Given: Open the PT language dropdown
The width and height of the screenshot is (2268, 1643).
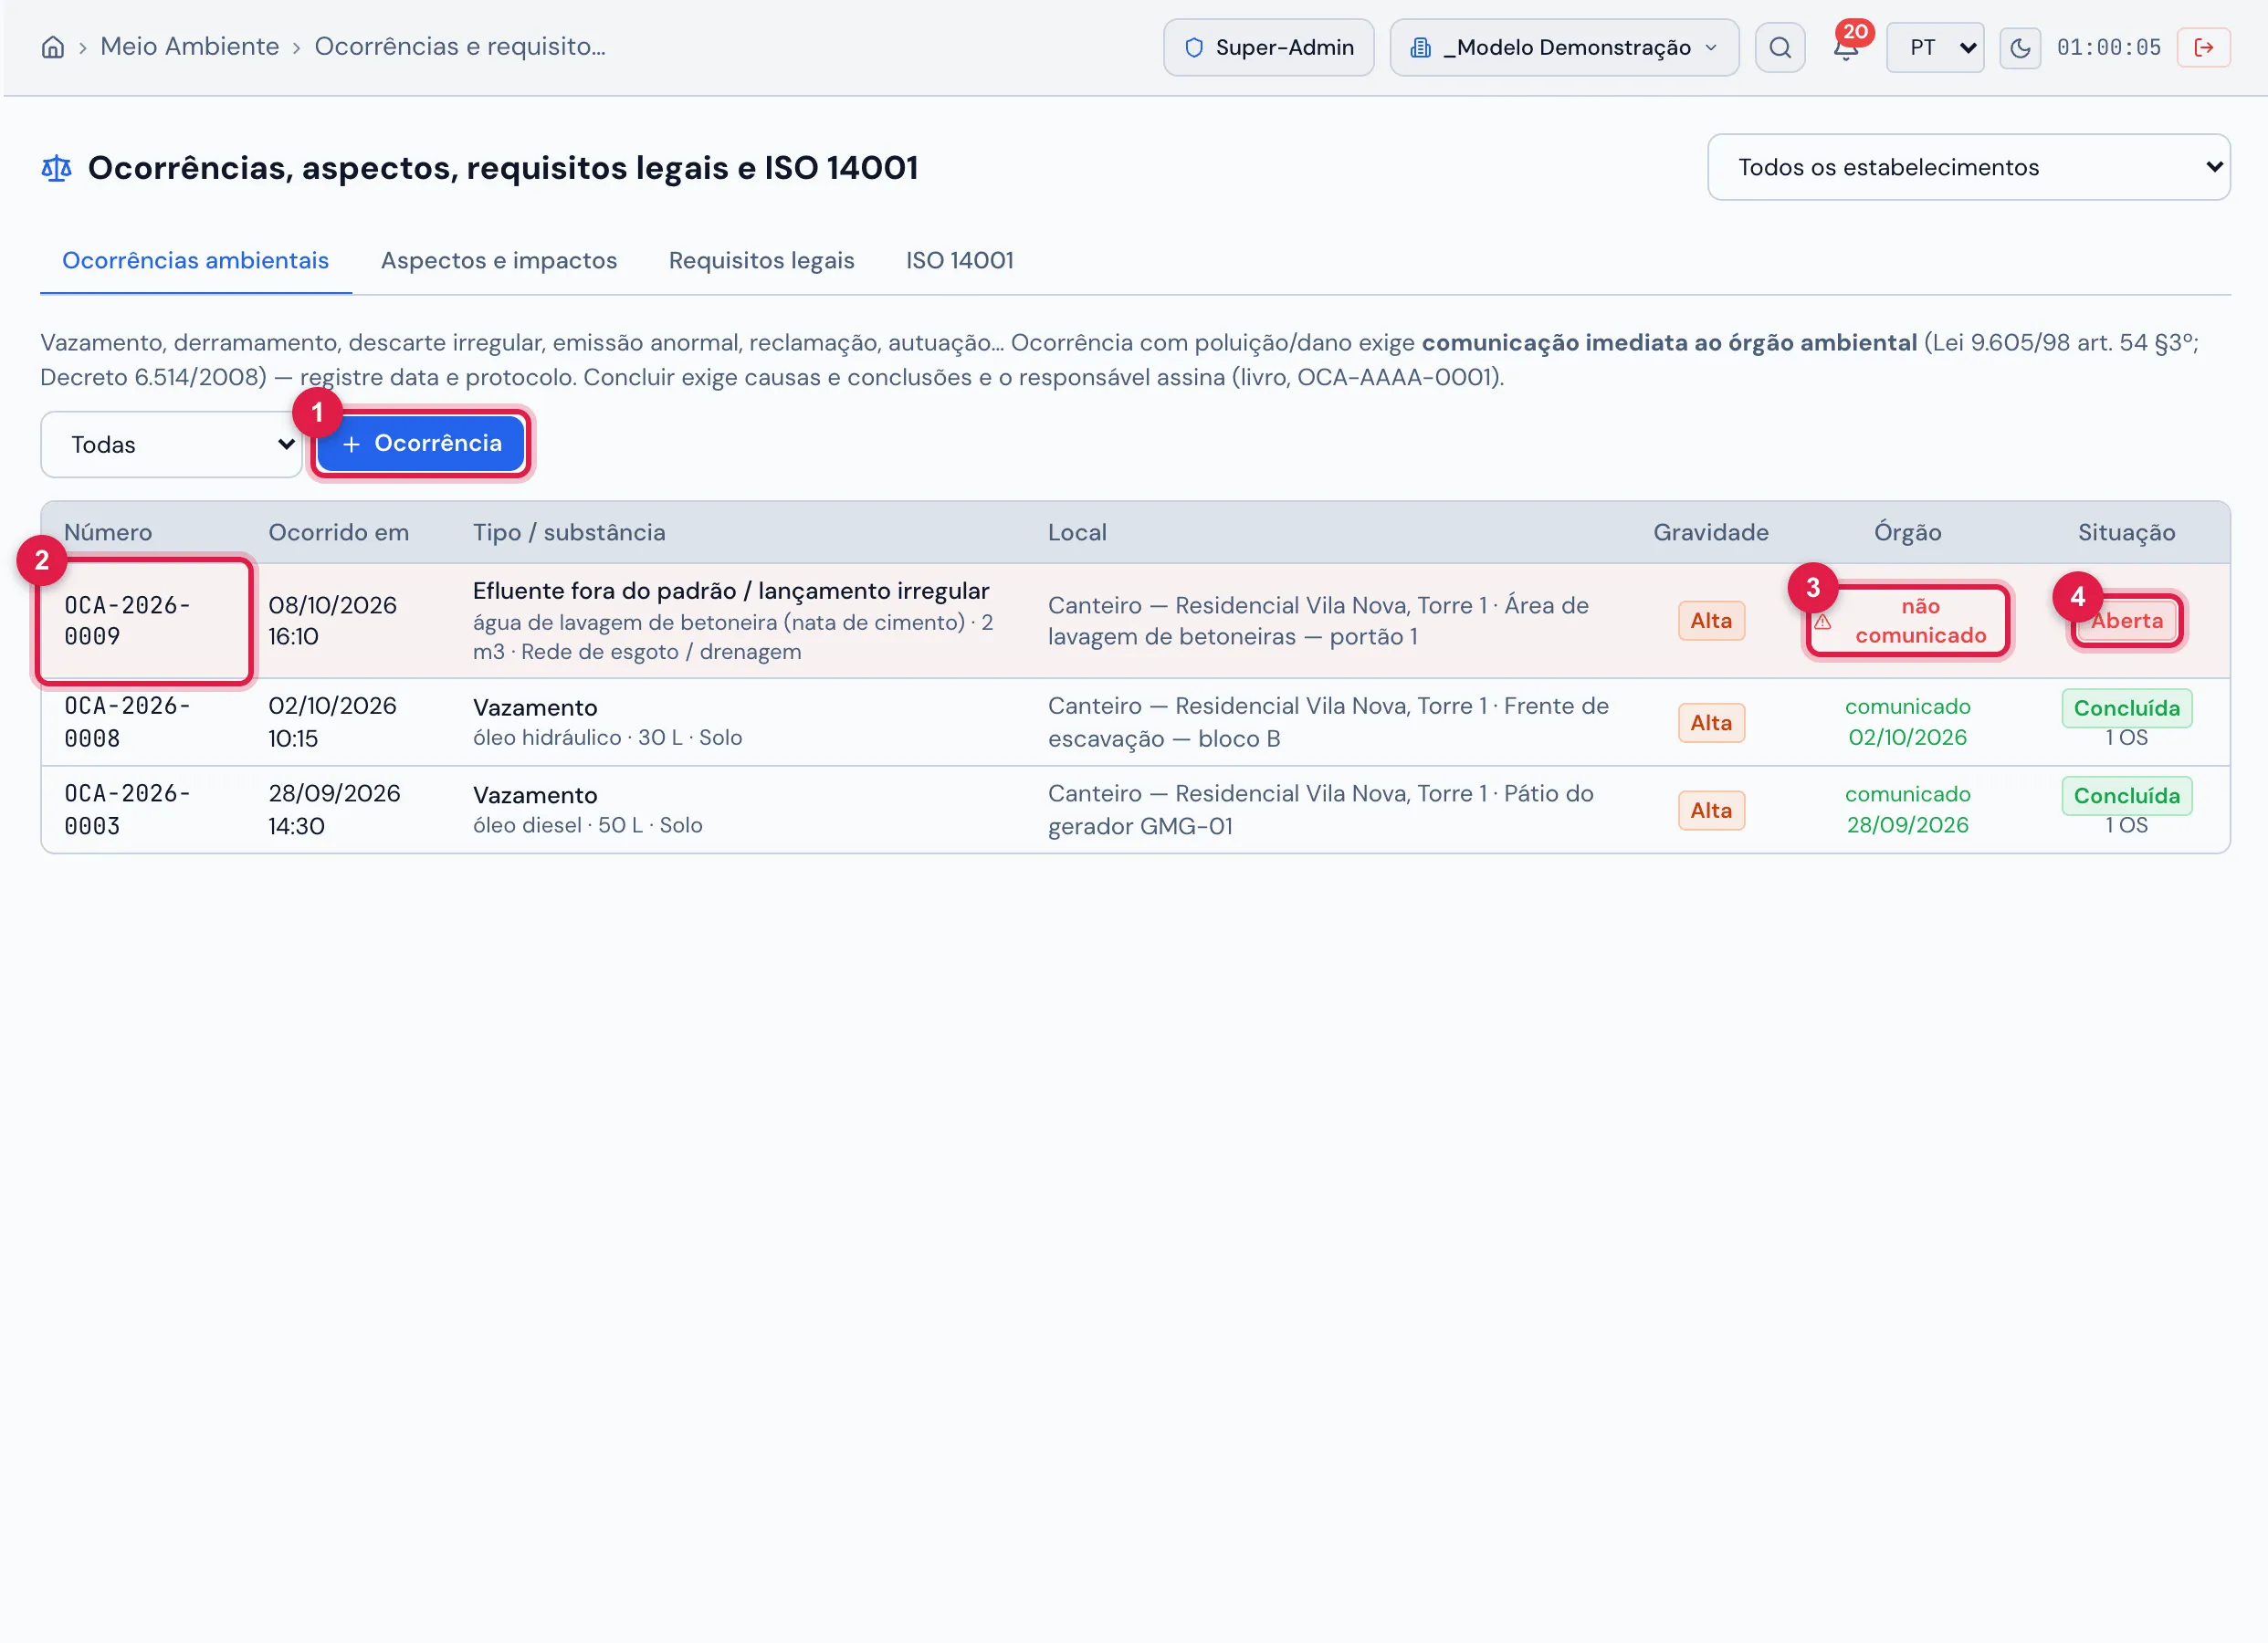Looking at the screenshot, I should (1935, 47).
